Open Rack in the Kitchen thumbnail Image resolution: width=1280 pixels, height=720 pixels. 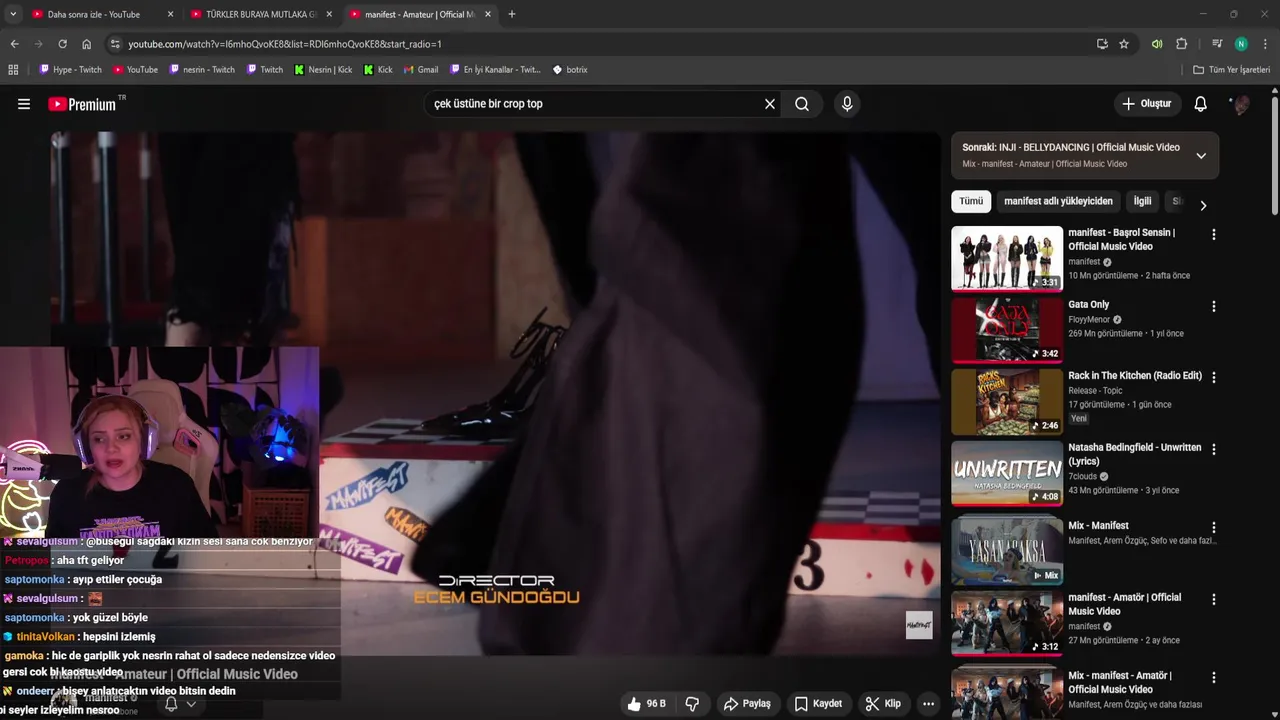(1007, 402)
